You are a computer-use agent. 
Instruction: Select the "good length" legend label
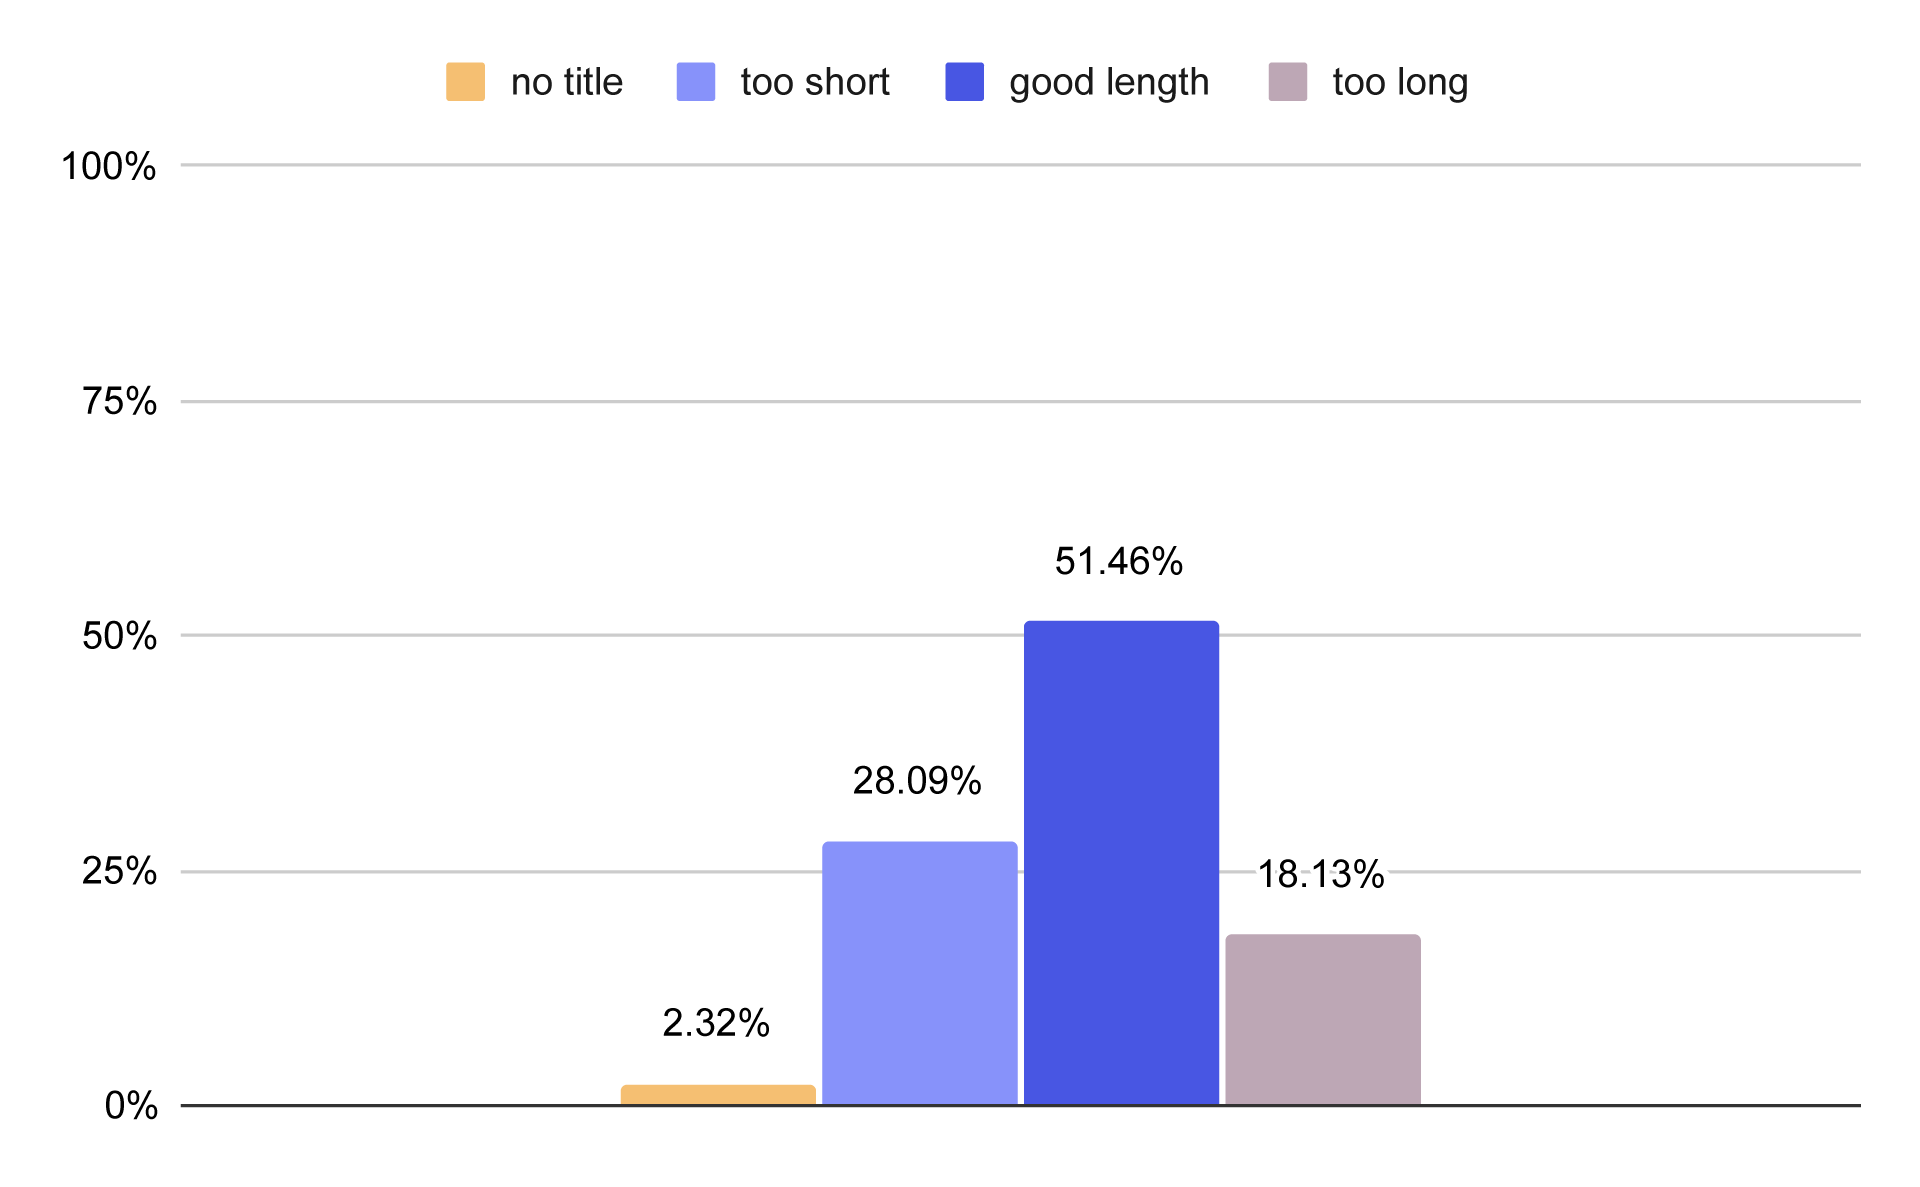1109,82
